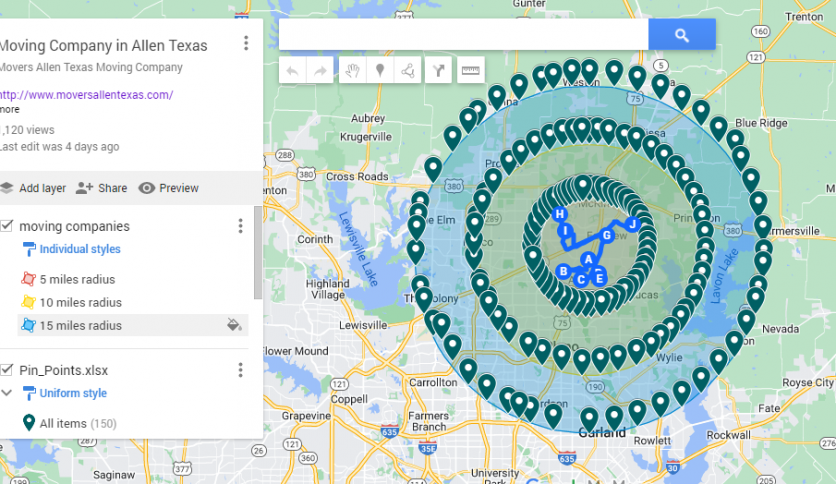This screenshot has height=484, width=836.
Task: Collapse the Pin_Points.xlsx items chevron
Action: [6, 393]
